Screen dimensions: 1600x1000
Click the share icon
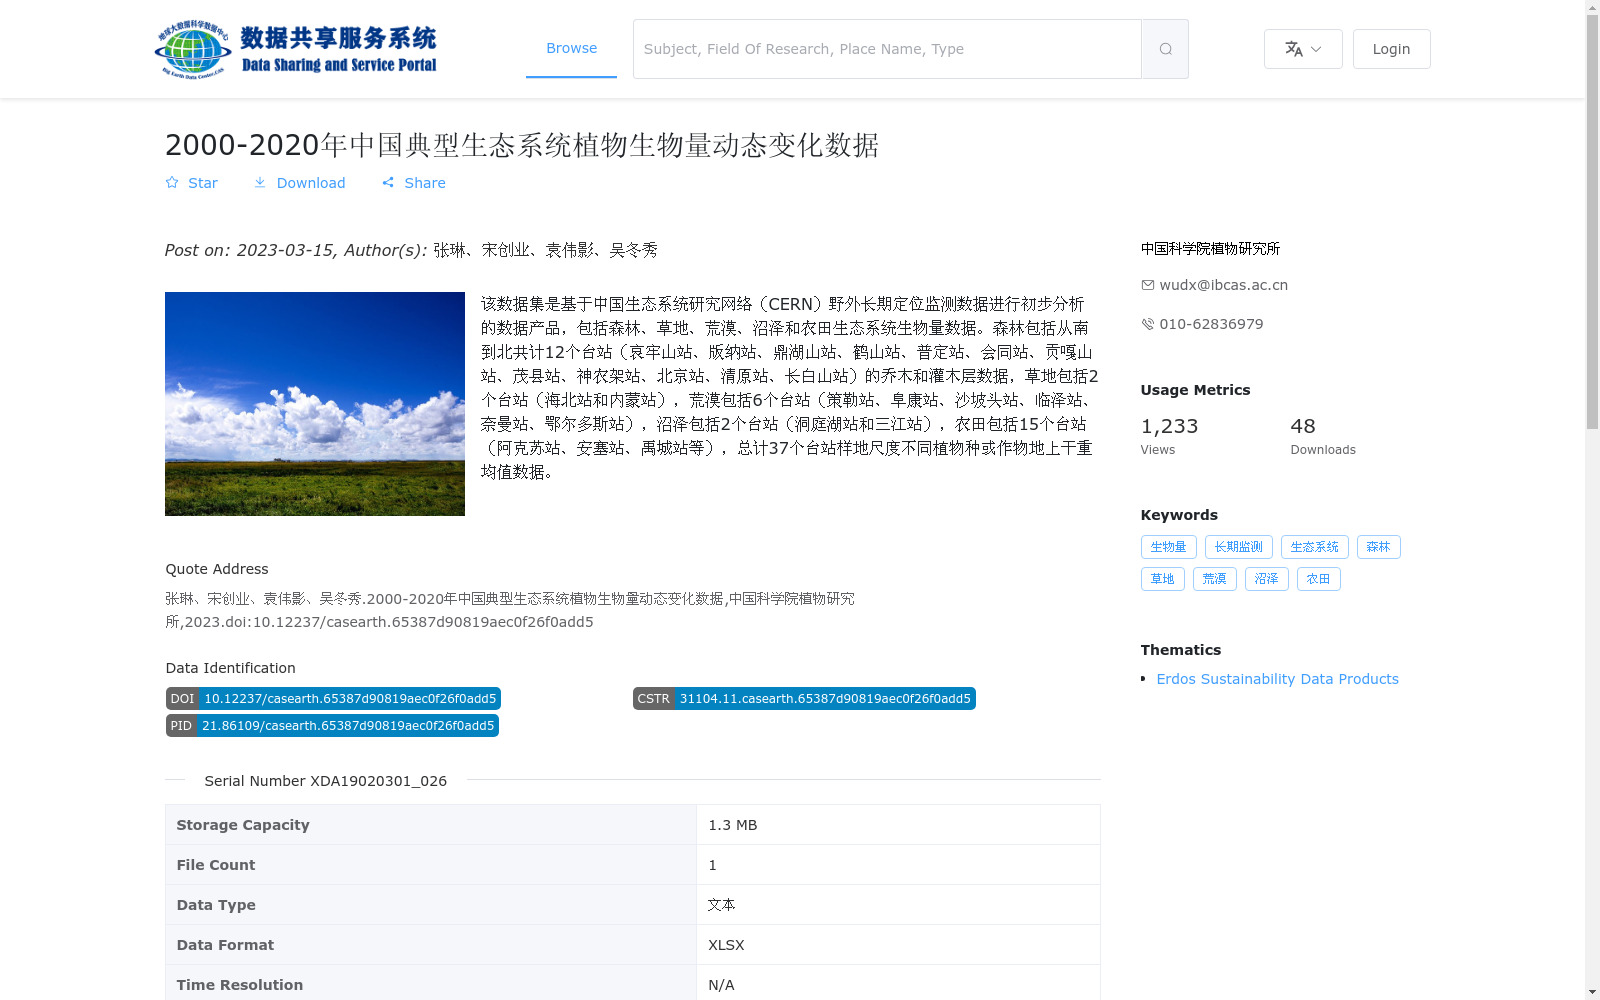388,183
